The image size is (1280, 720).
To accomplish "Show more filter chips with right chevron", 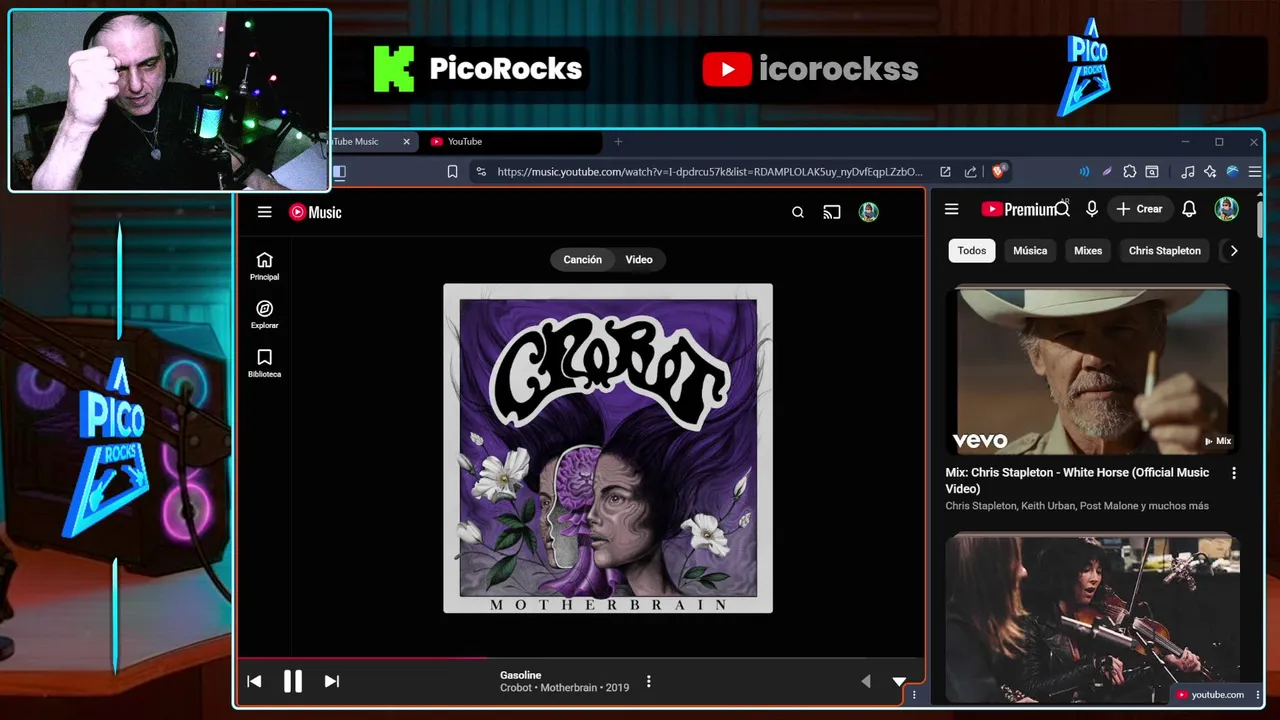I will click(x=1233, y=251).
